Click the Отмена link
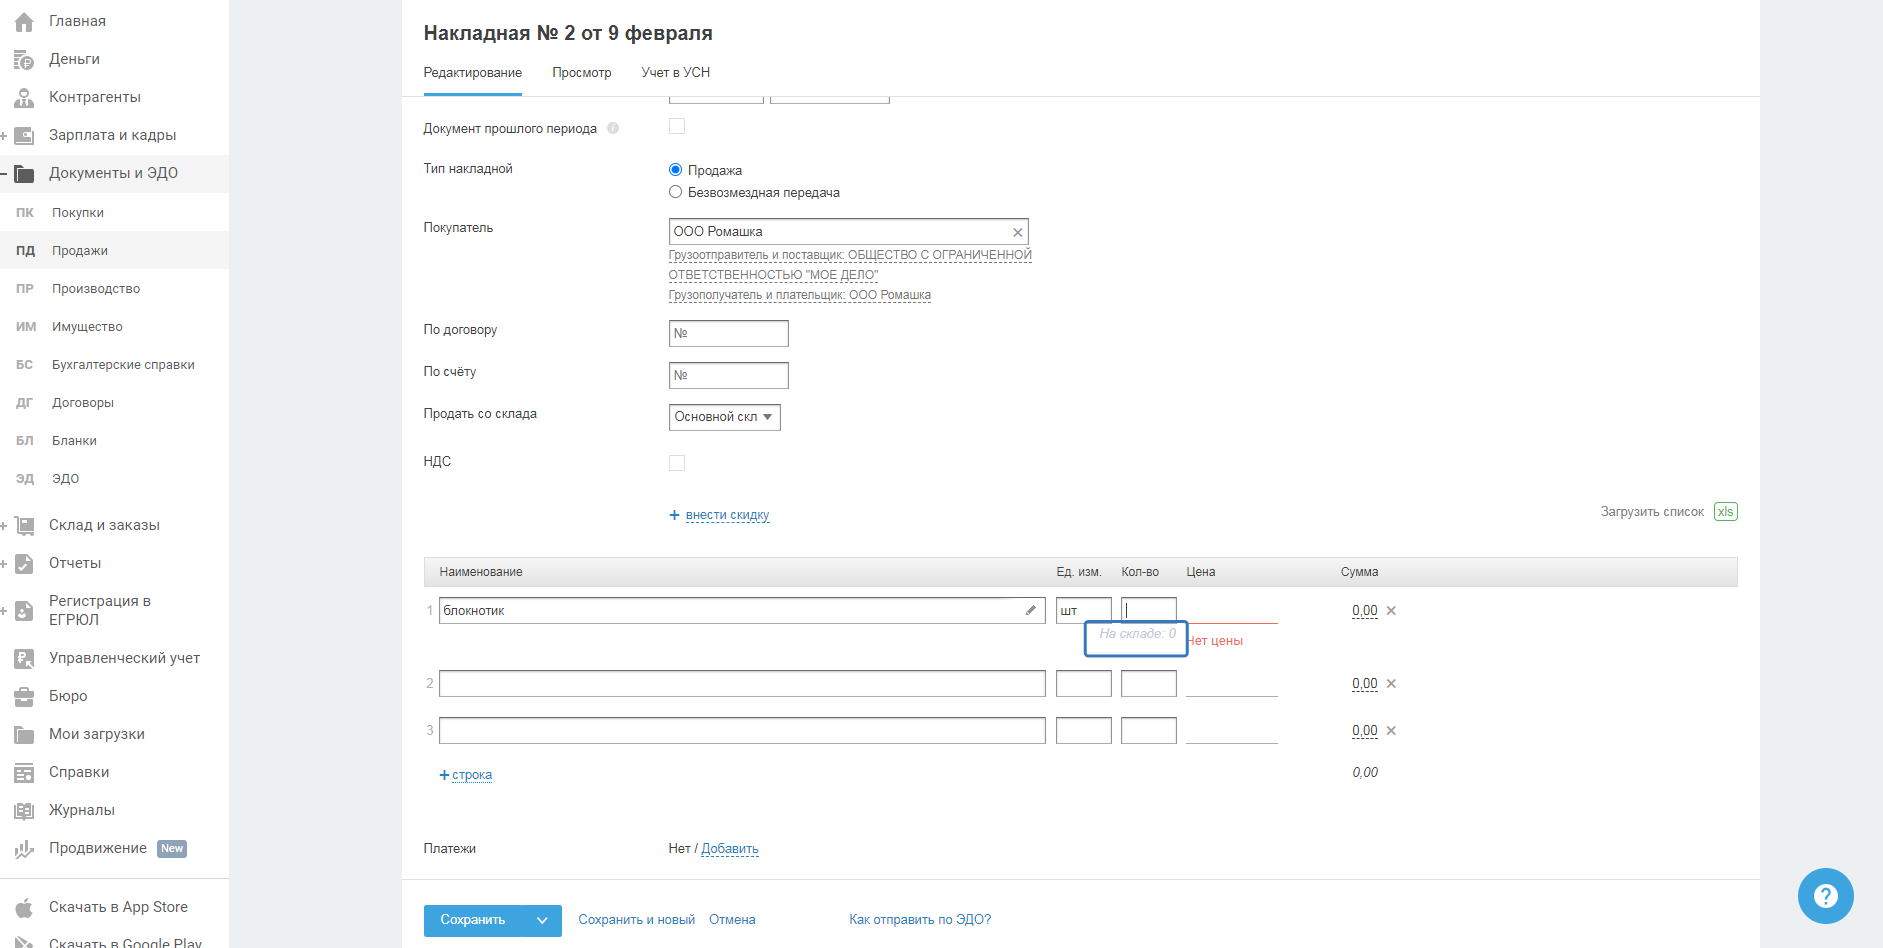This screenshot has height=948, width=1883. [x=732, y=920]
